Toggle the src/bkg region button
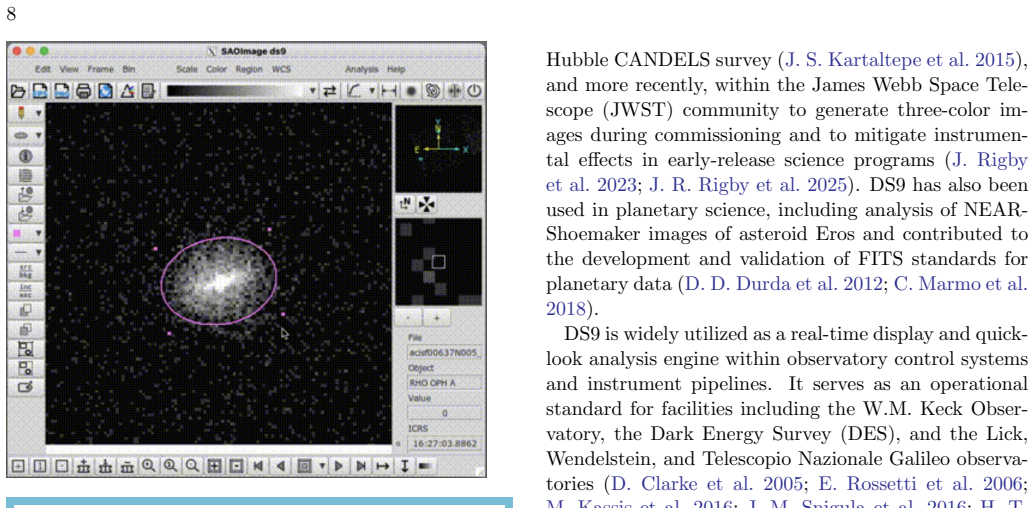 (x=26, y=271)
